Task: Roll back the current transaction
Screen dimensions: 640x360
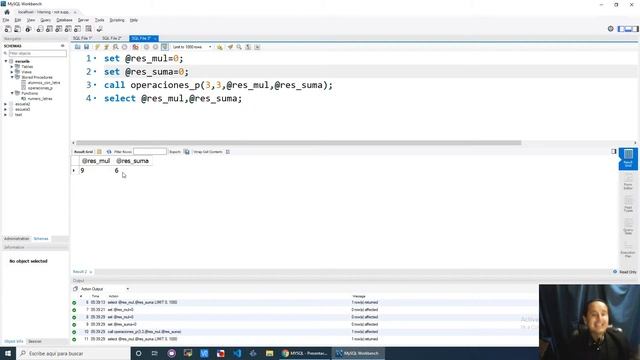Action: tap(155, 47)
